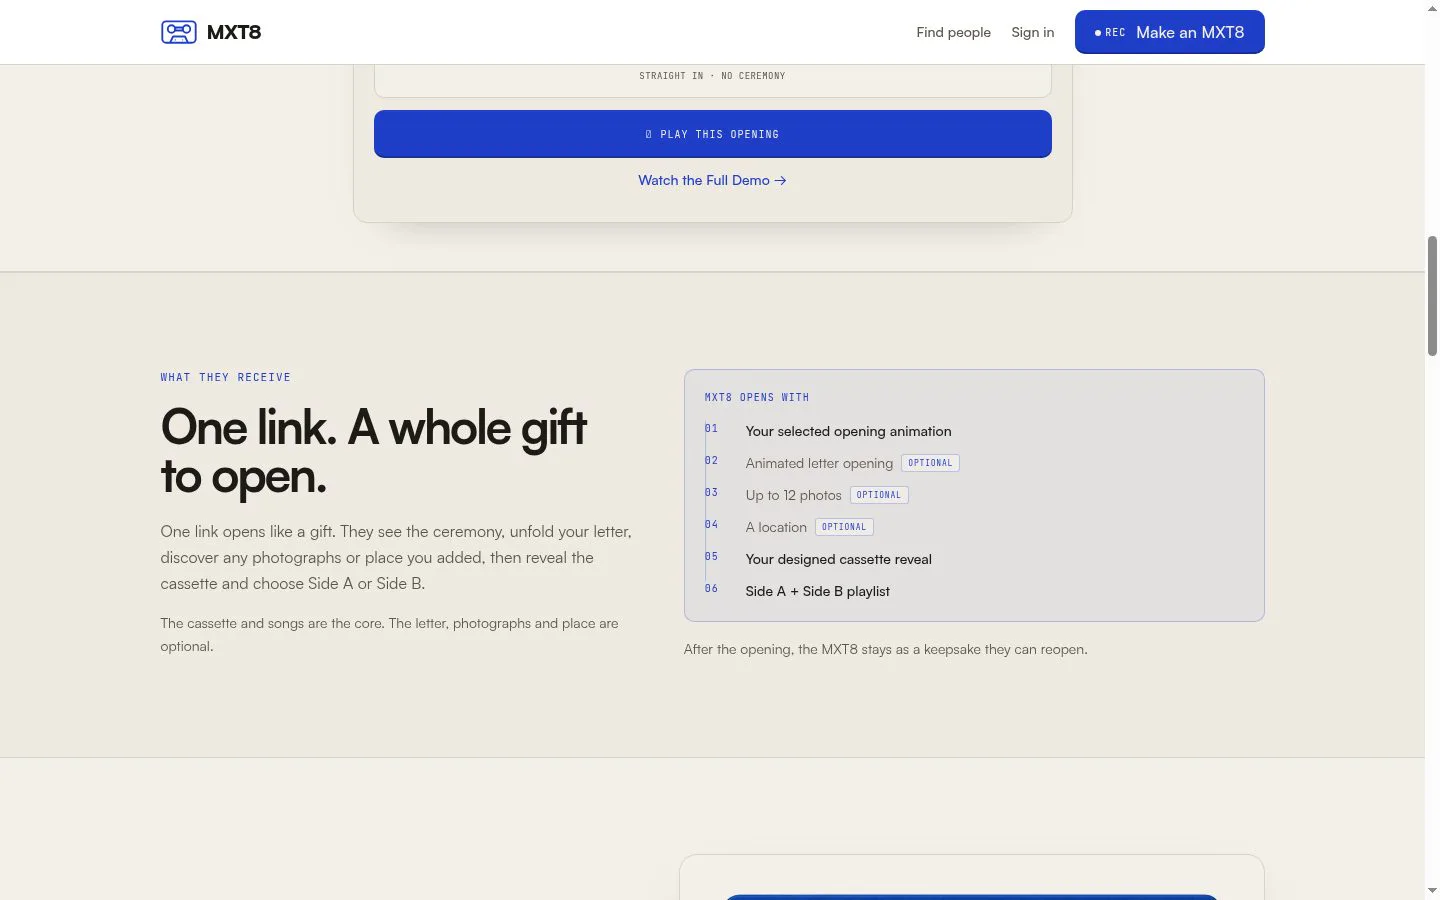
Task: Click step number 06 in the list
Action: [711, 588]
